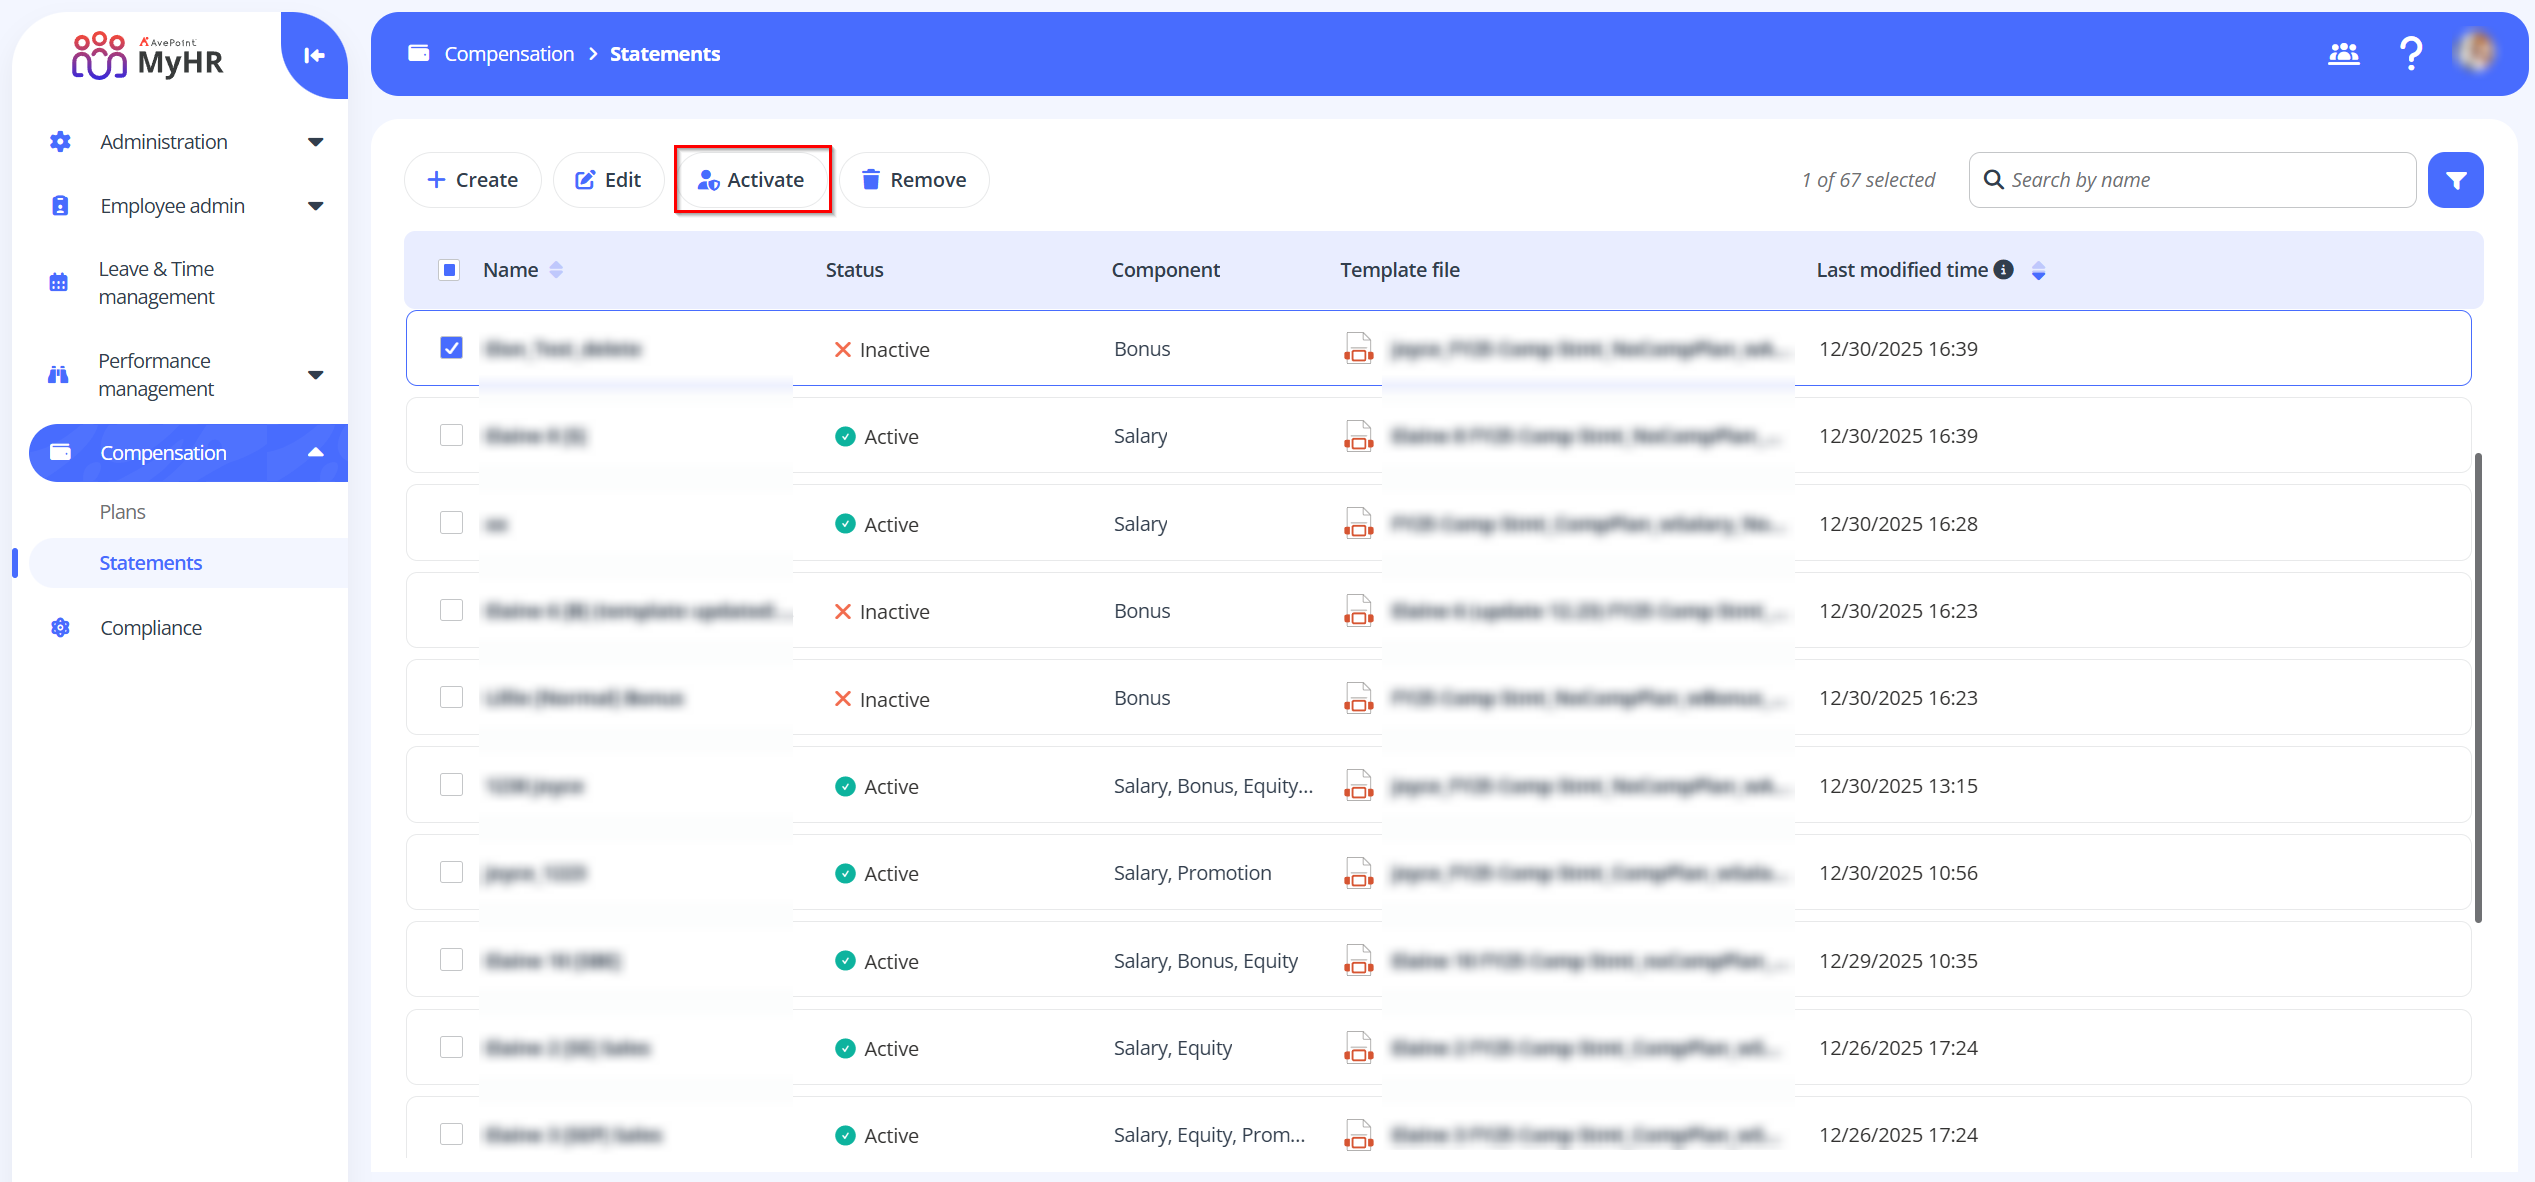Click the blue filter funnel button

point(2455,180)
